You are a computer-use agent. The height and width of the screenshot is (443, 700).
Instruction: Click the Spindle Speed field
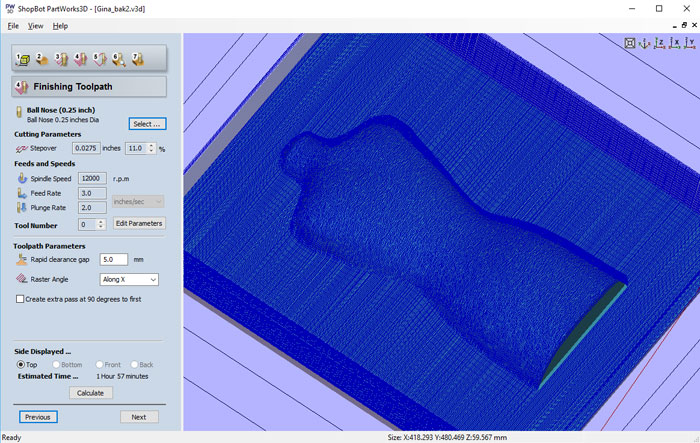click(92, 179)
